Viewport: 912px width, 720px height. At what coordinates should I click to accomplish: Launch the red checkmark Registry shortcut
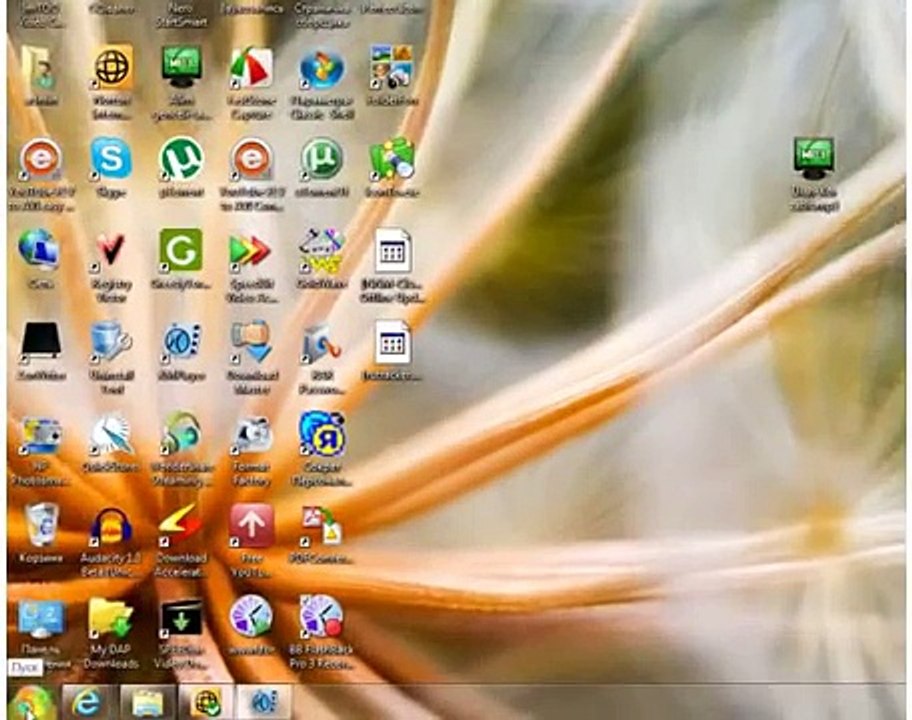point(111,251)
